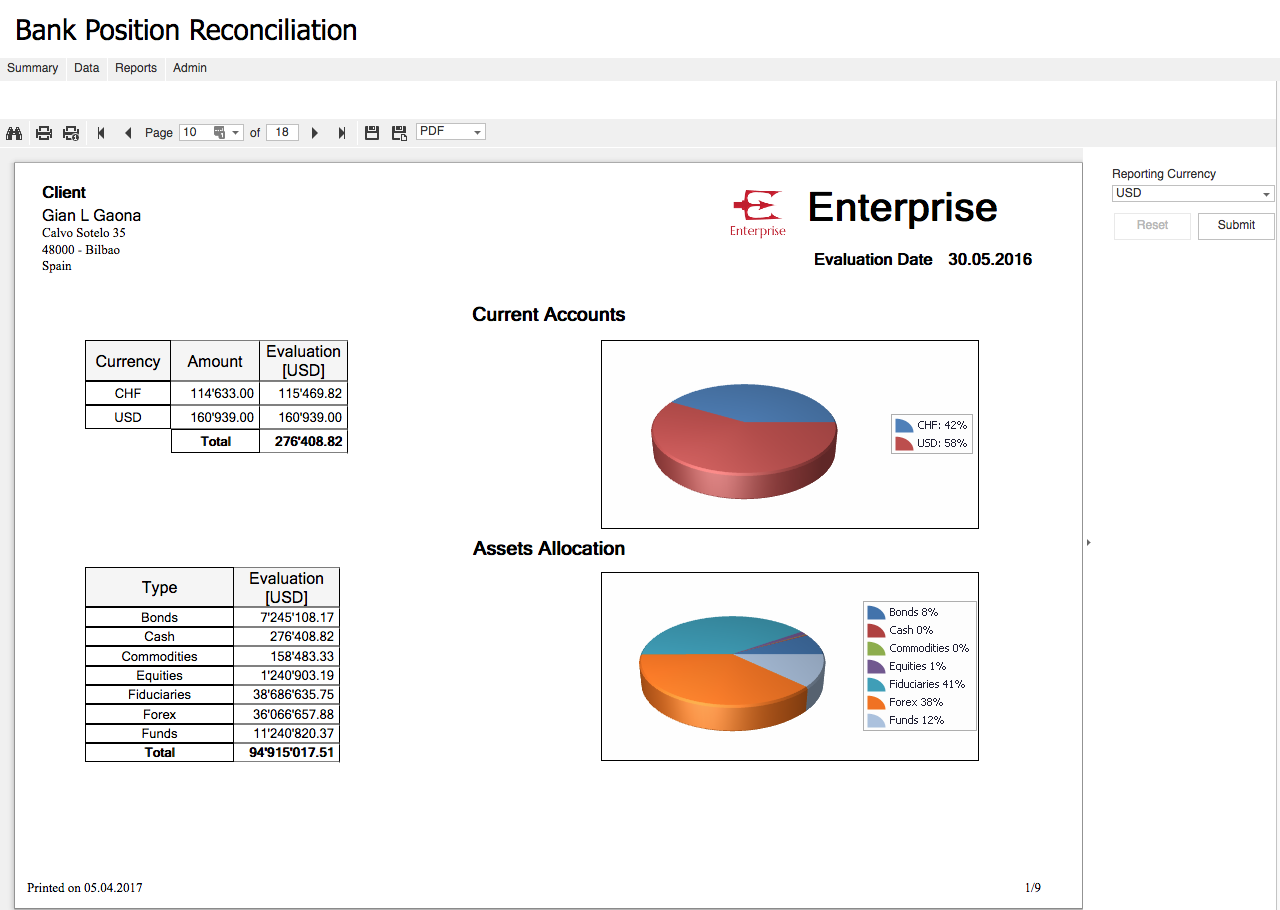Click the save/export report icon
The image size is (1280, 910).
tap(372, 133)
